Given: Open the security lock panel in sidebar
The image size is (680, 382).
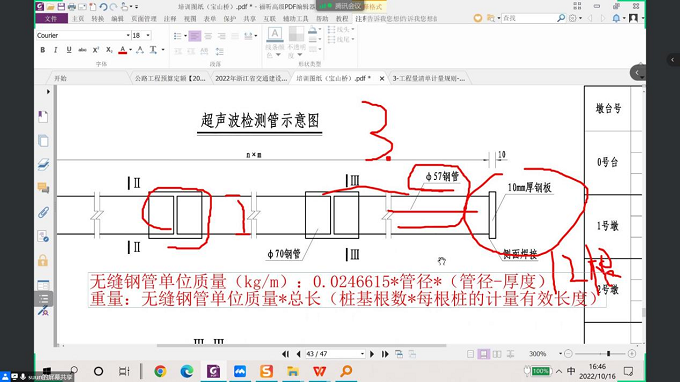Looking at the screenshot, I should point(43,261).
